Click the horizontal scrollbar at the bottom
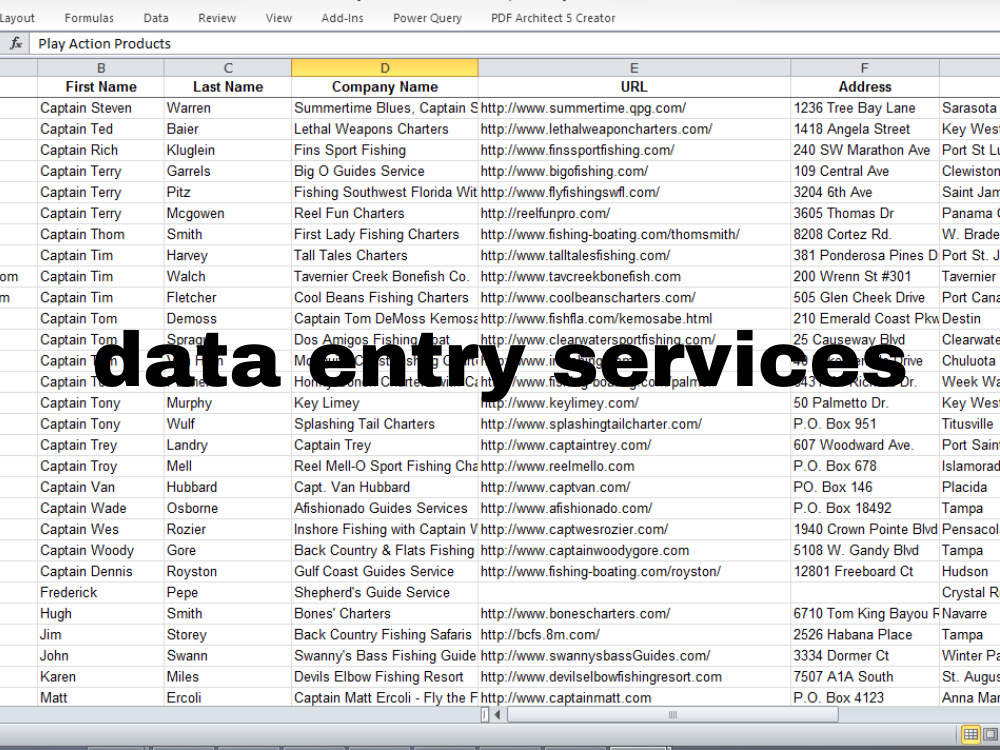This screenshot has width=1000, height=750. point(670,714)
